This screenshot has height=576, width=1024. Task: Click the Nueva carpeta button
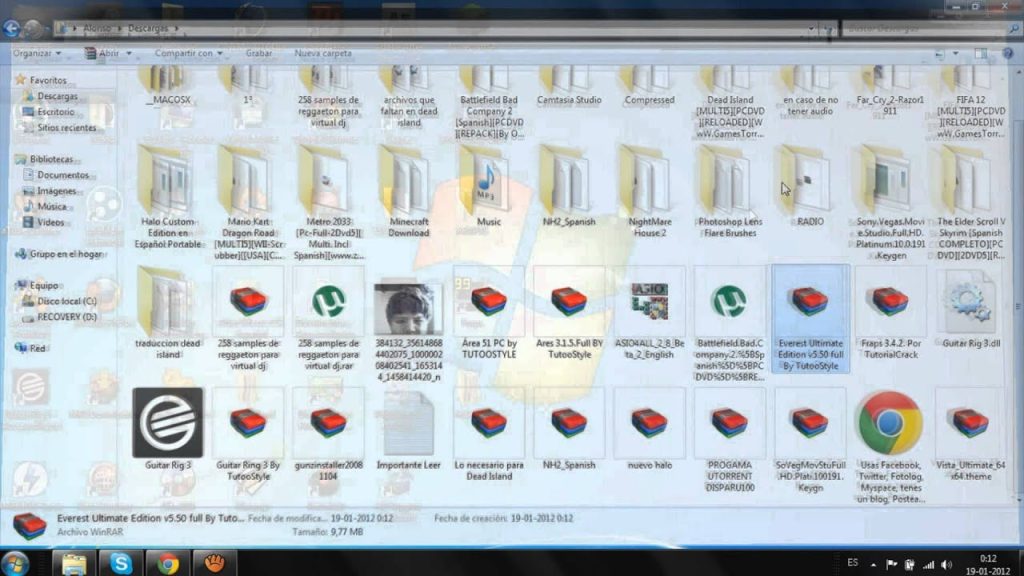(x=323, y=53)
